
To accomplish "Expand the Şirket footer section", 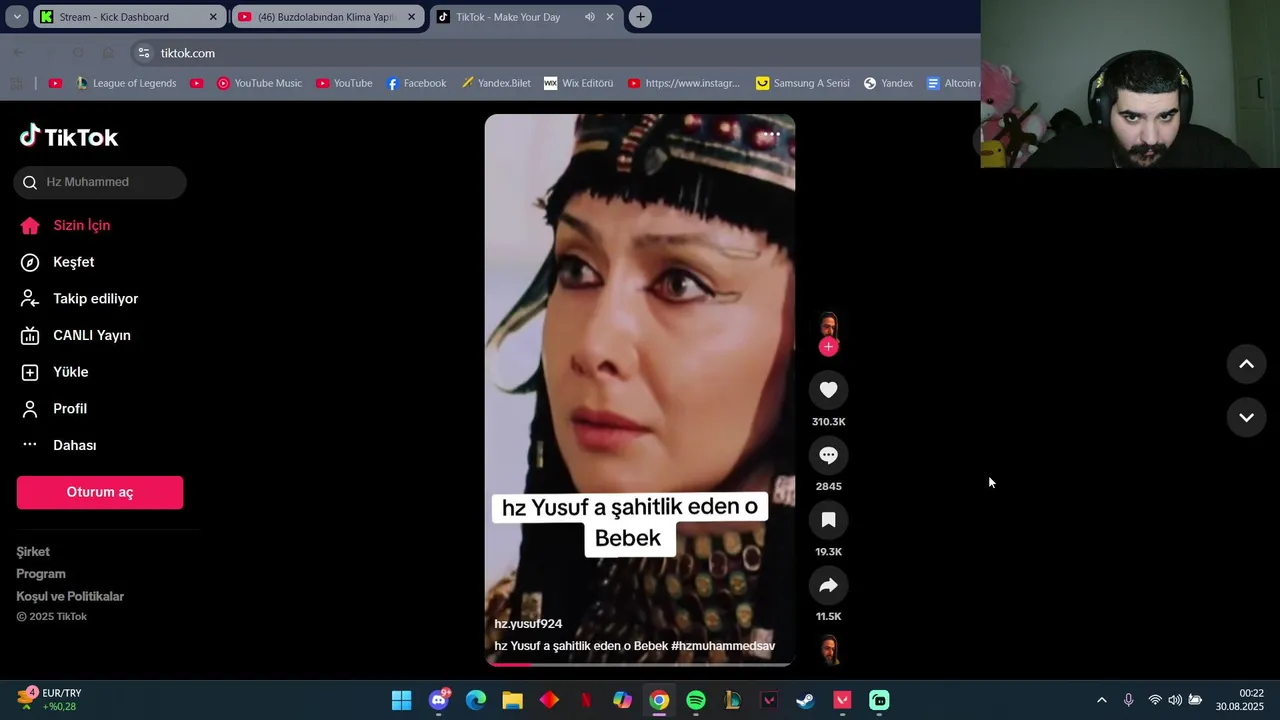I will tap(33, 552).
